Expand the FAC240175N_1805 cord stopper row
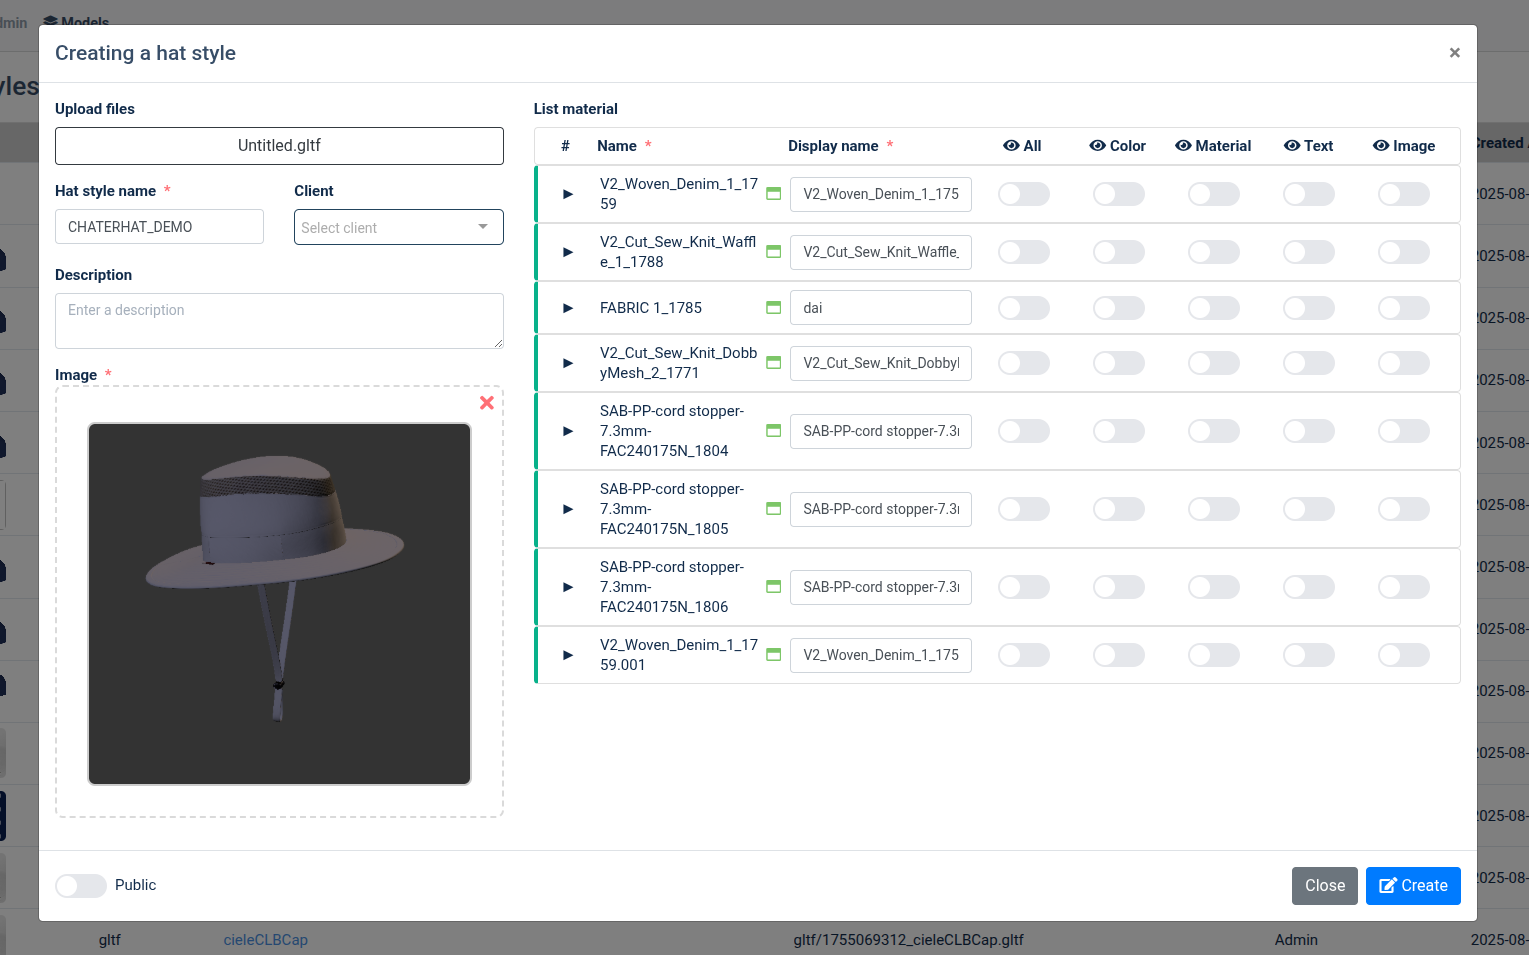 click(x=568, y=509)
